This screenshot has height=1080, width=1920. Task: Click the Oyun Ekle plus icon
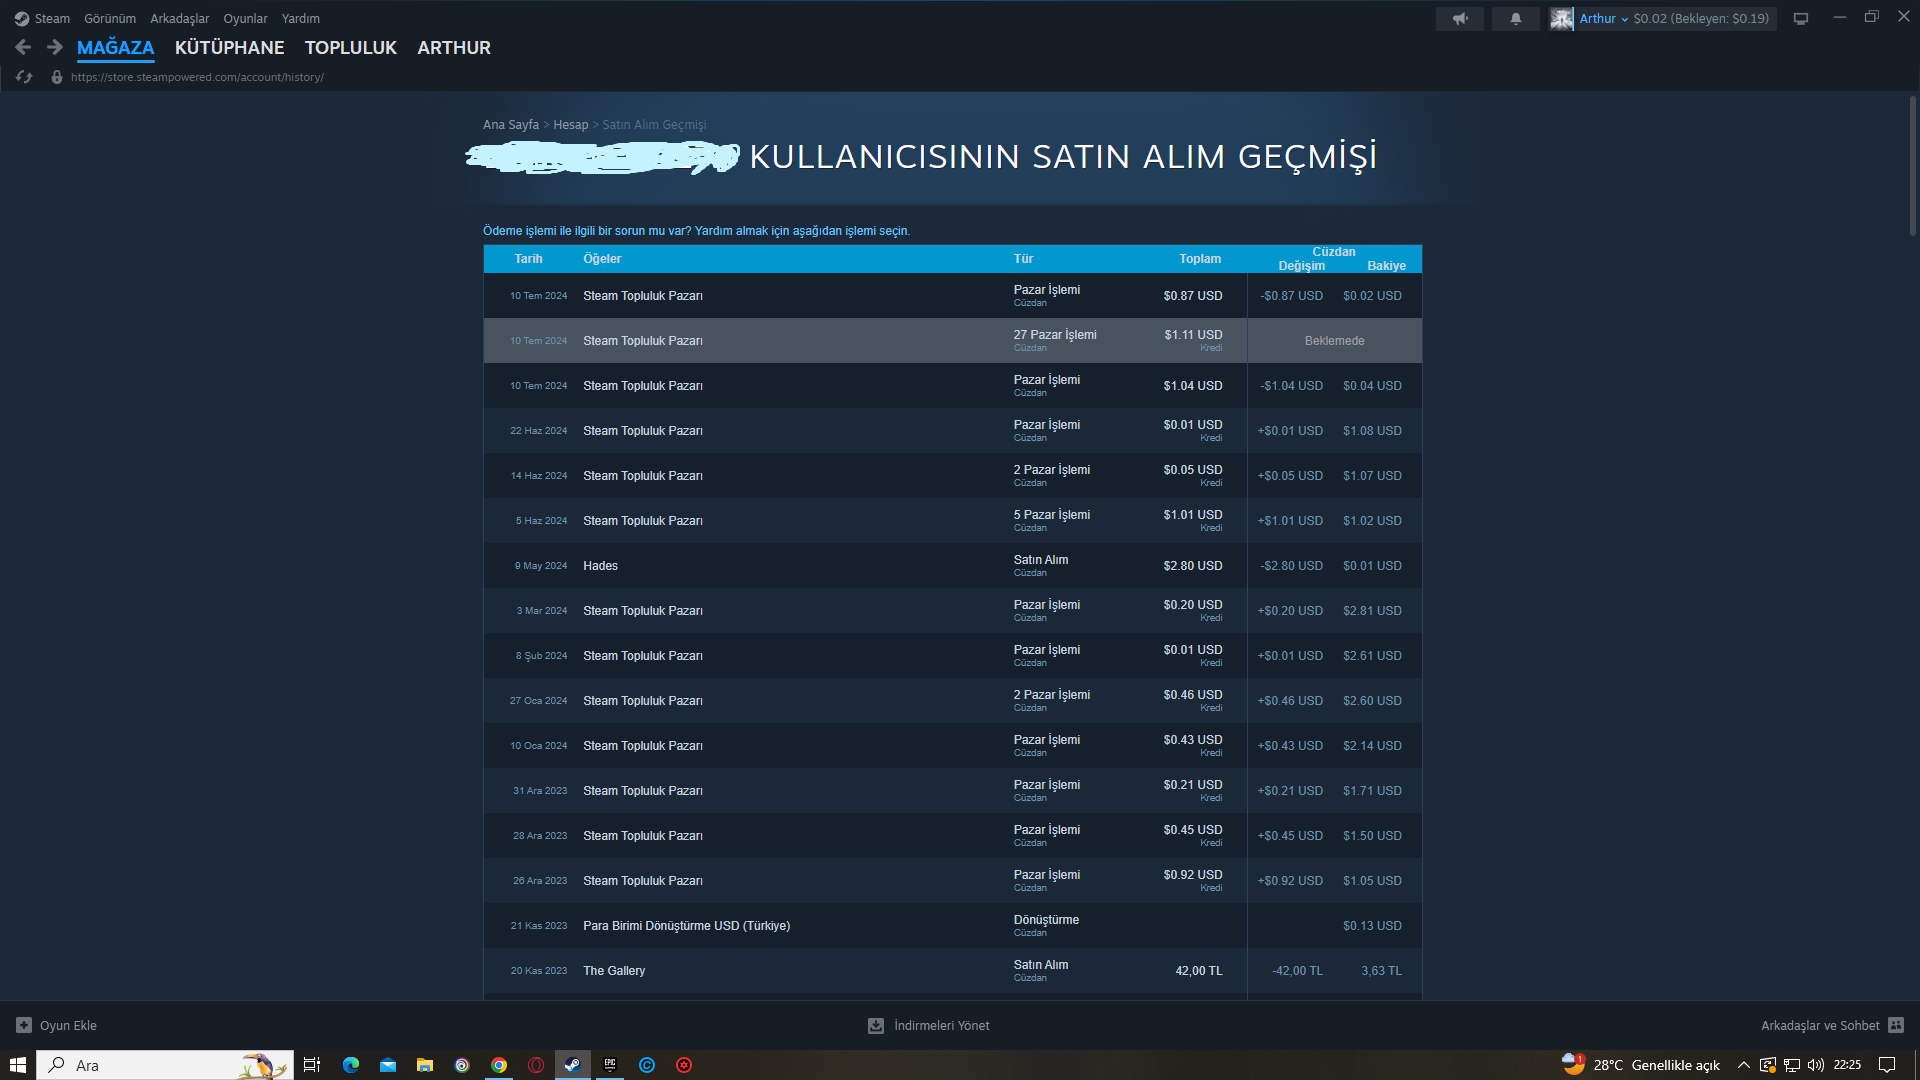tap(24, 1025)
